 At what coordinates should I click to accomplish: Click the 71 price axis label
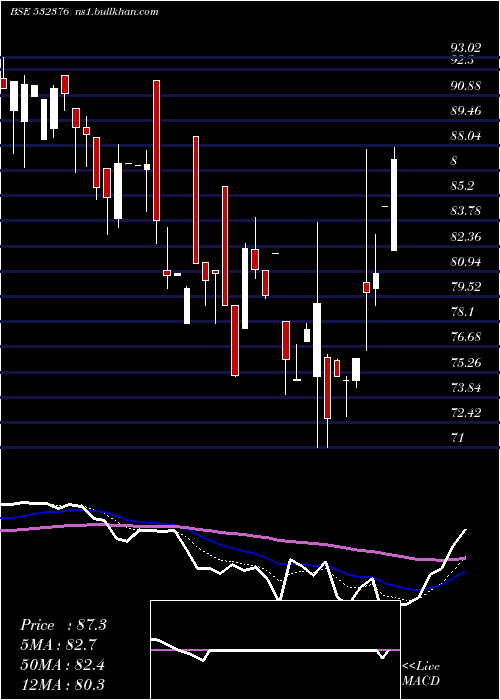458,437
